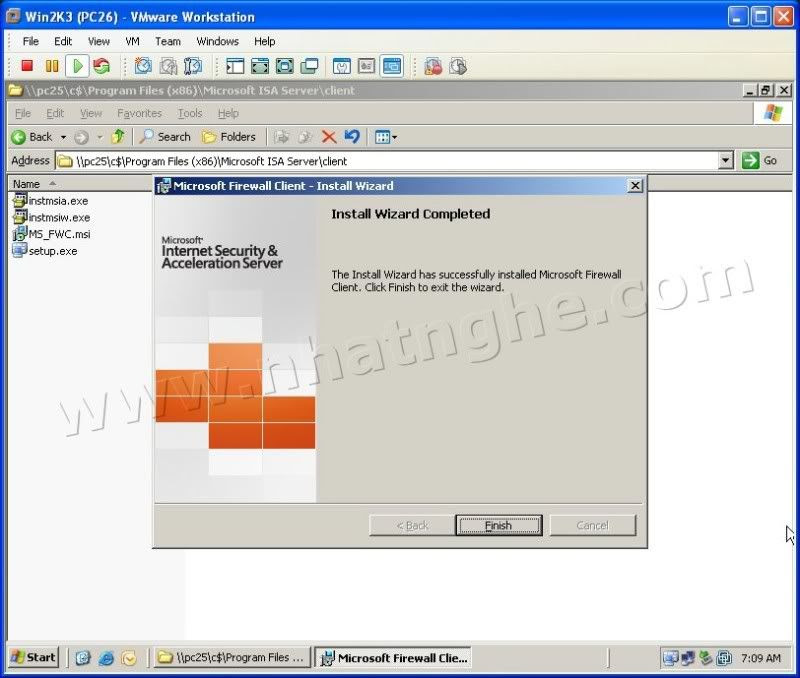Open the VMware Edit menu
The height and width of the screenshot is (678, 800).
click(63, 41)
